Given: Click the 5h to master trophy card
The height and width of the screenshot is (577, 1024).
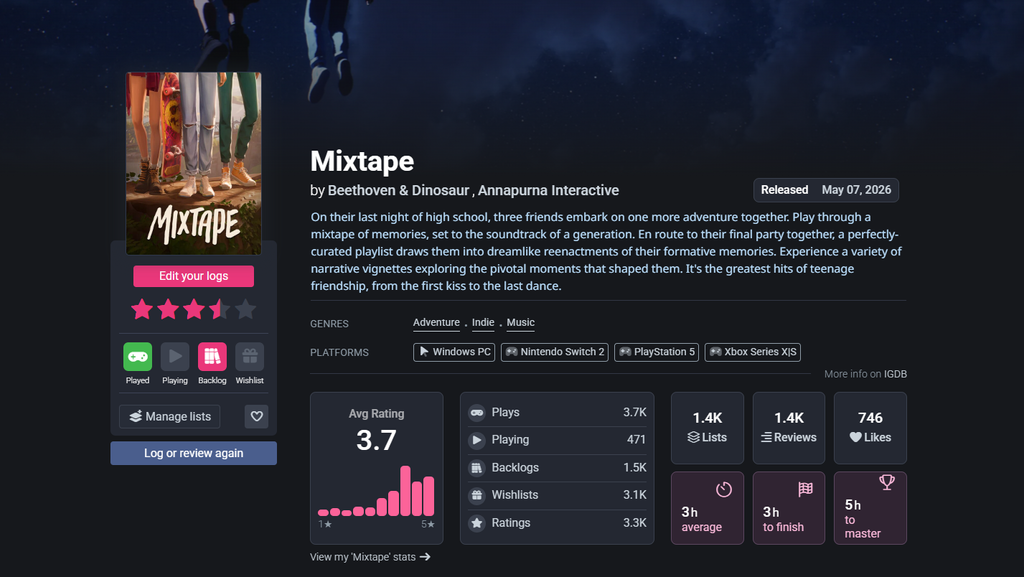Looking at the screenshot, I should [x=871, y=508].
